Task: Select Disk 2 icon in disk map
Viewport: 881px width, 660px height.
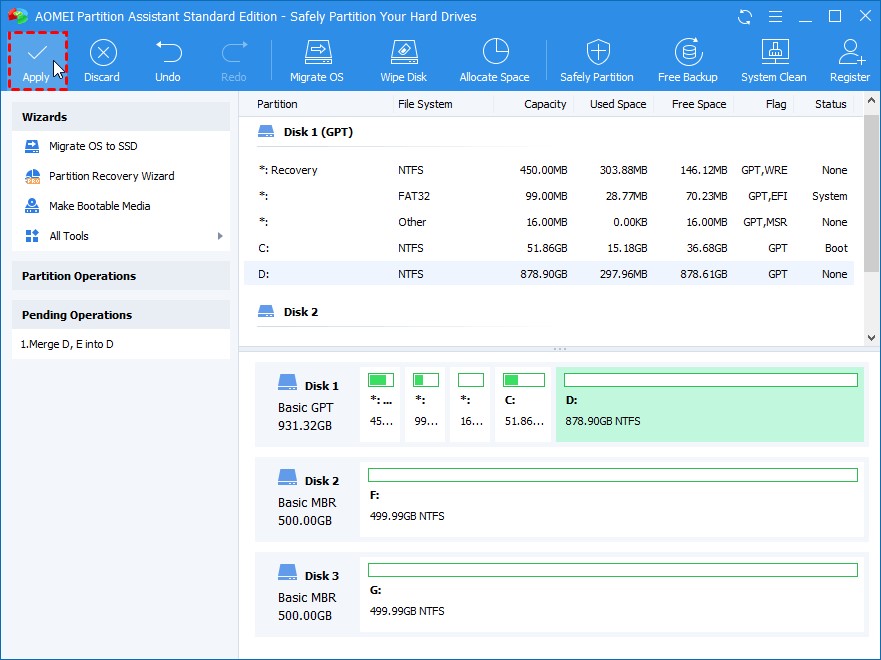Action: [288, 478]
